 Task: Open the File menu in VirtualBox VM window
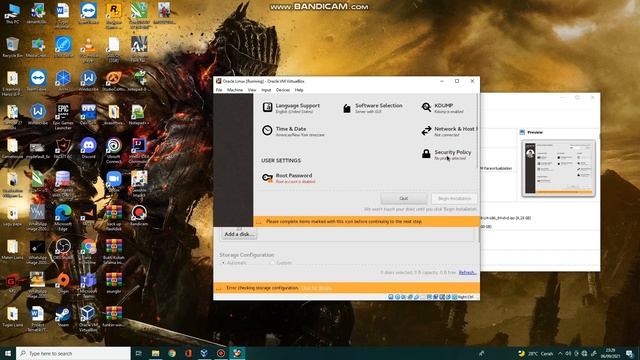[219, 90]
